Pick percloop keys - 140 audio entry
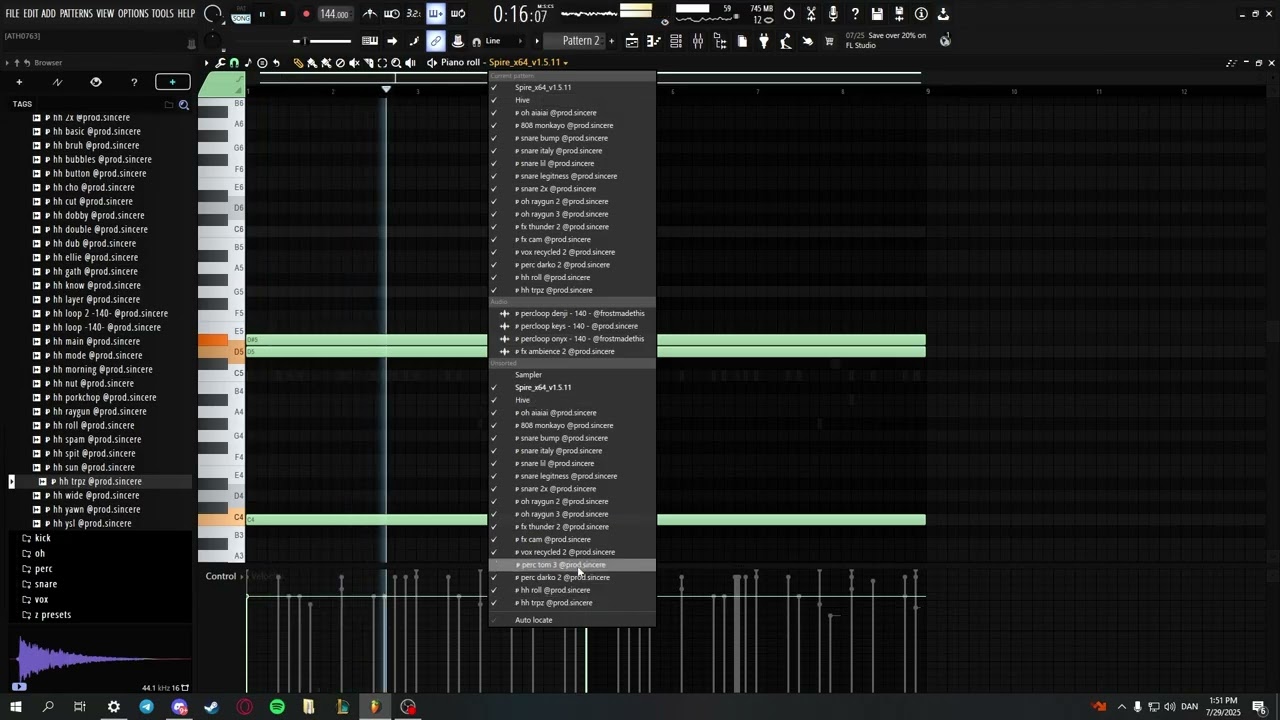The width and height of the screenshot is (1280, 720). coord(572,326)
